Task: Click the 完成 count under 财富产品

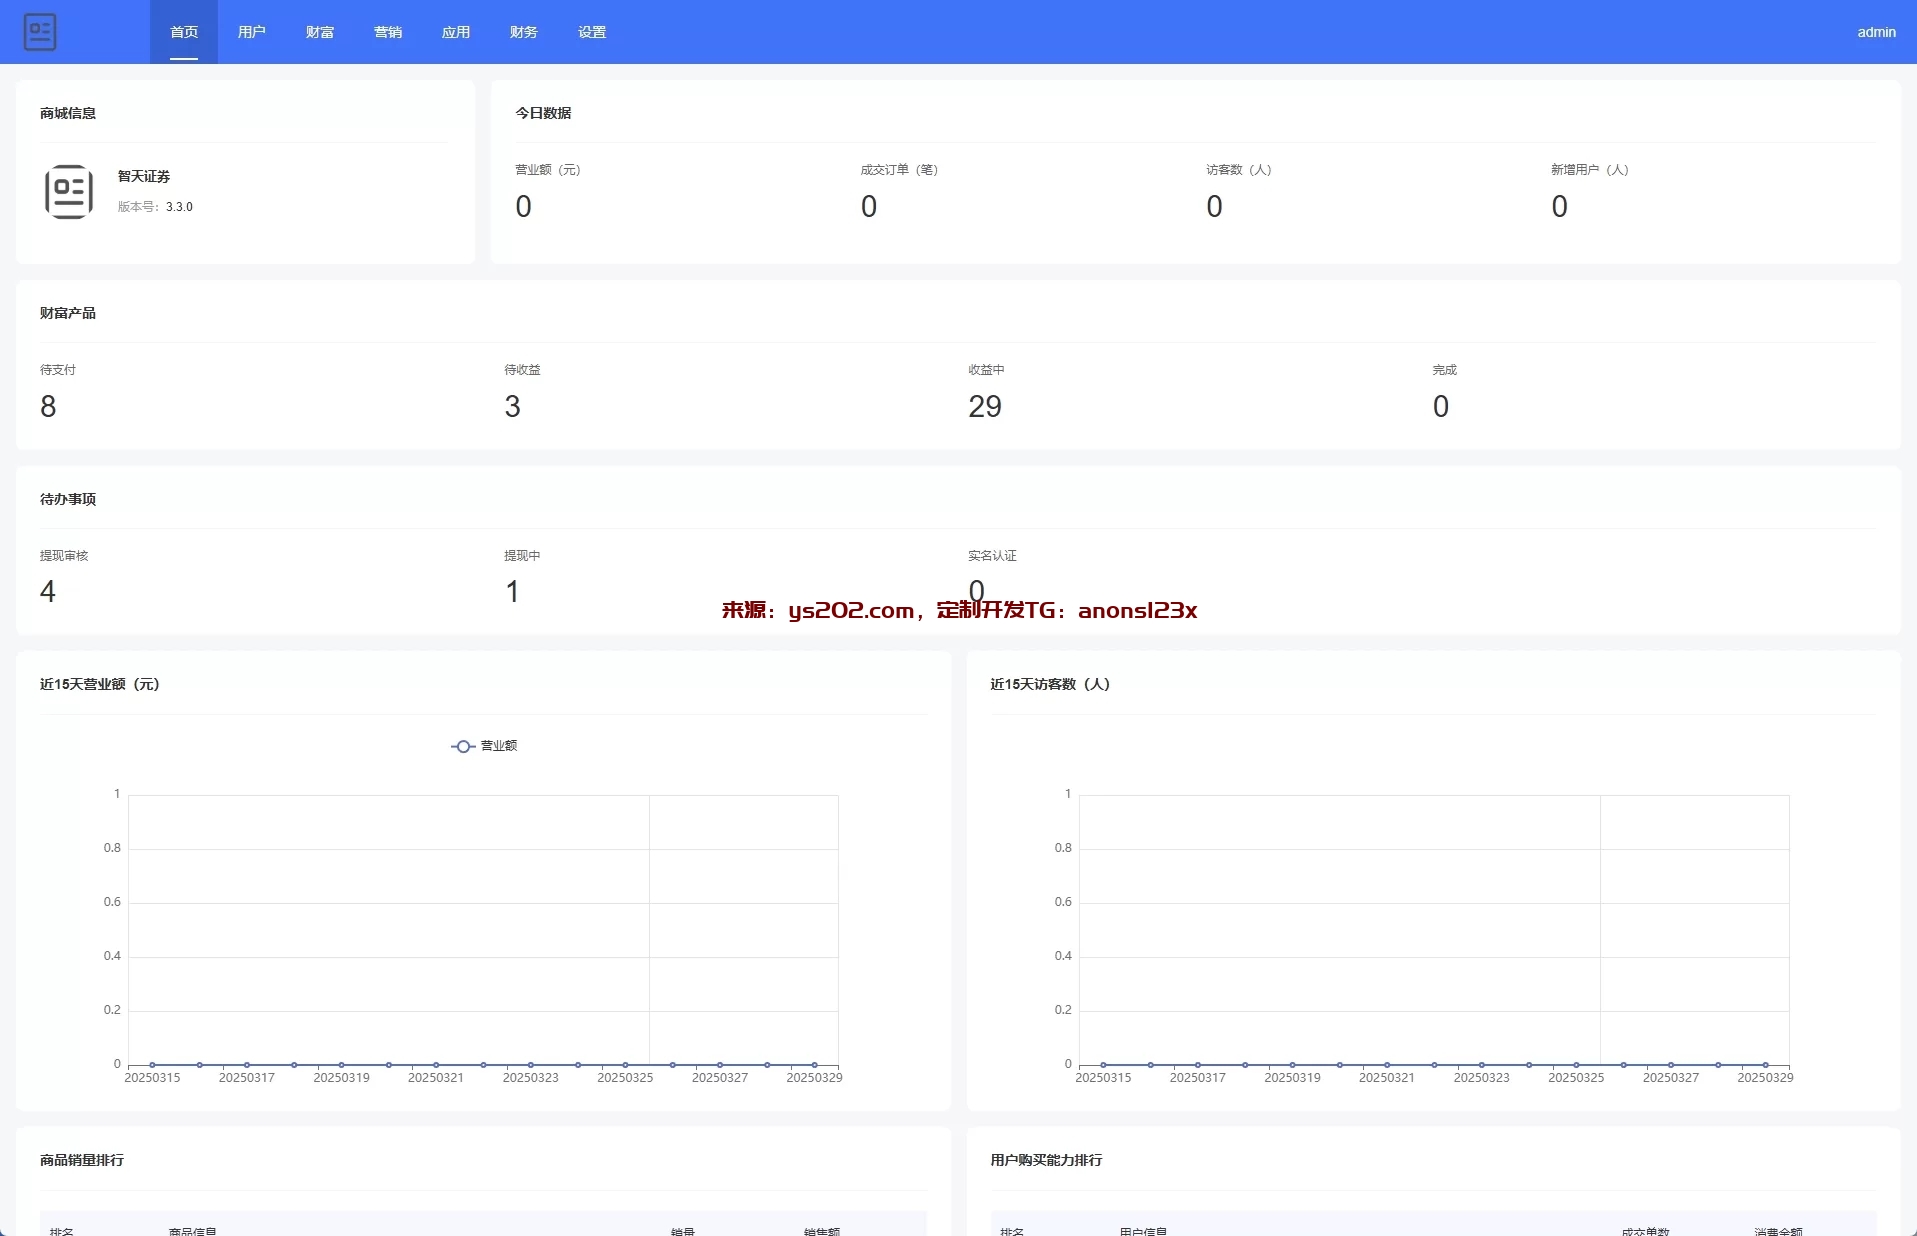Action: pyautogui.click(x=1440, y=406)
